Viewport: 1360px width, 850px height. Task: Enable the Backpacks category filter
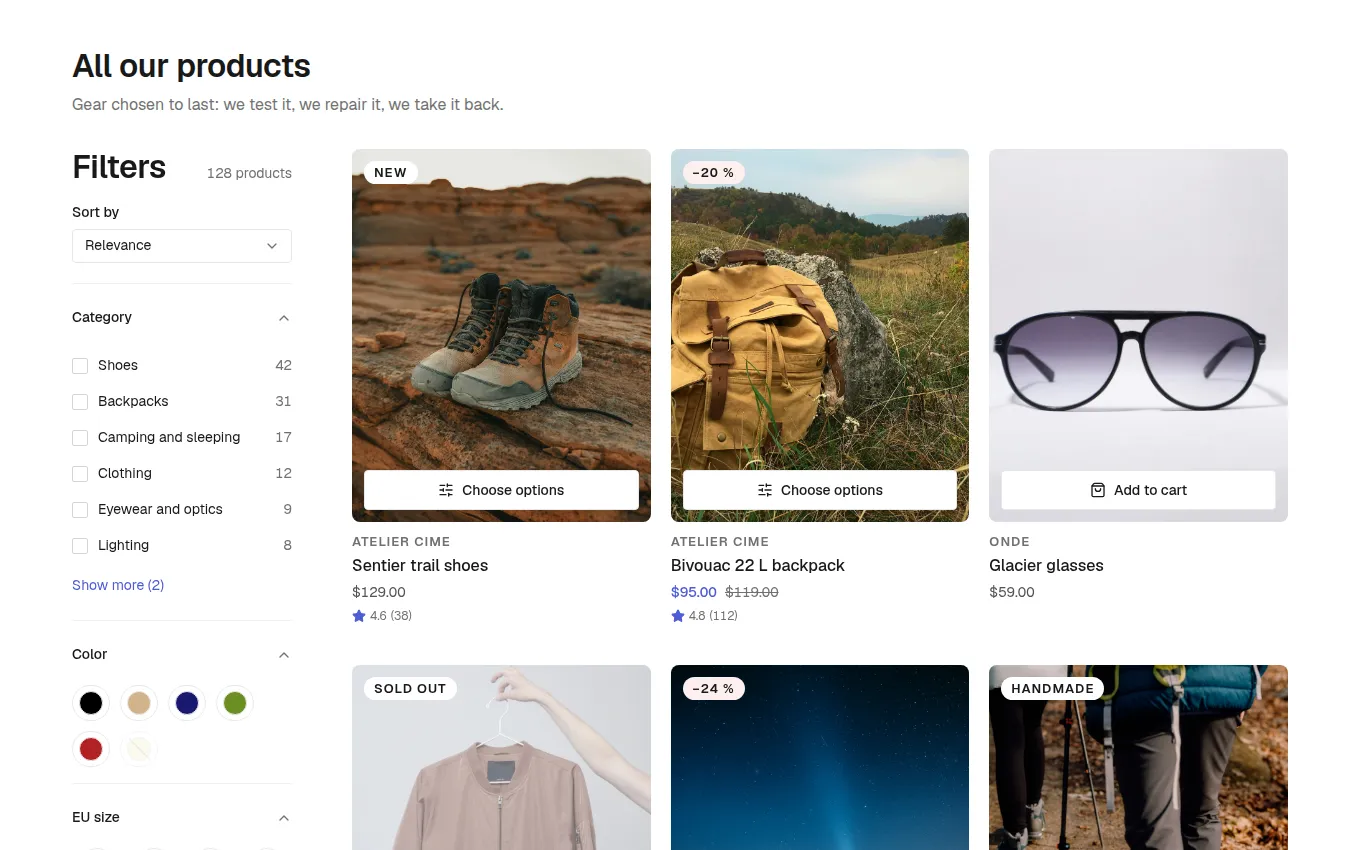point(80,402)
